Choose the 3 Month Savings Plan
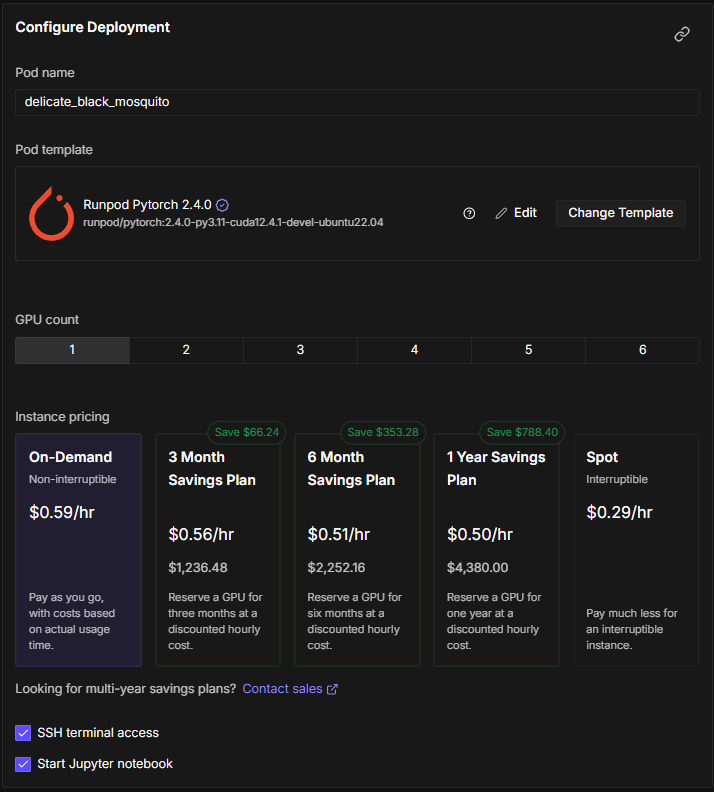Image resolution: width=714 pixels, height=792 pixels. click(217, 549)
